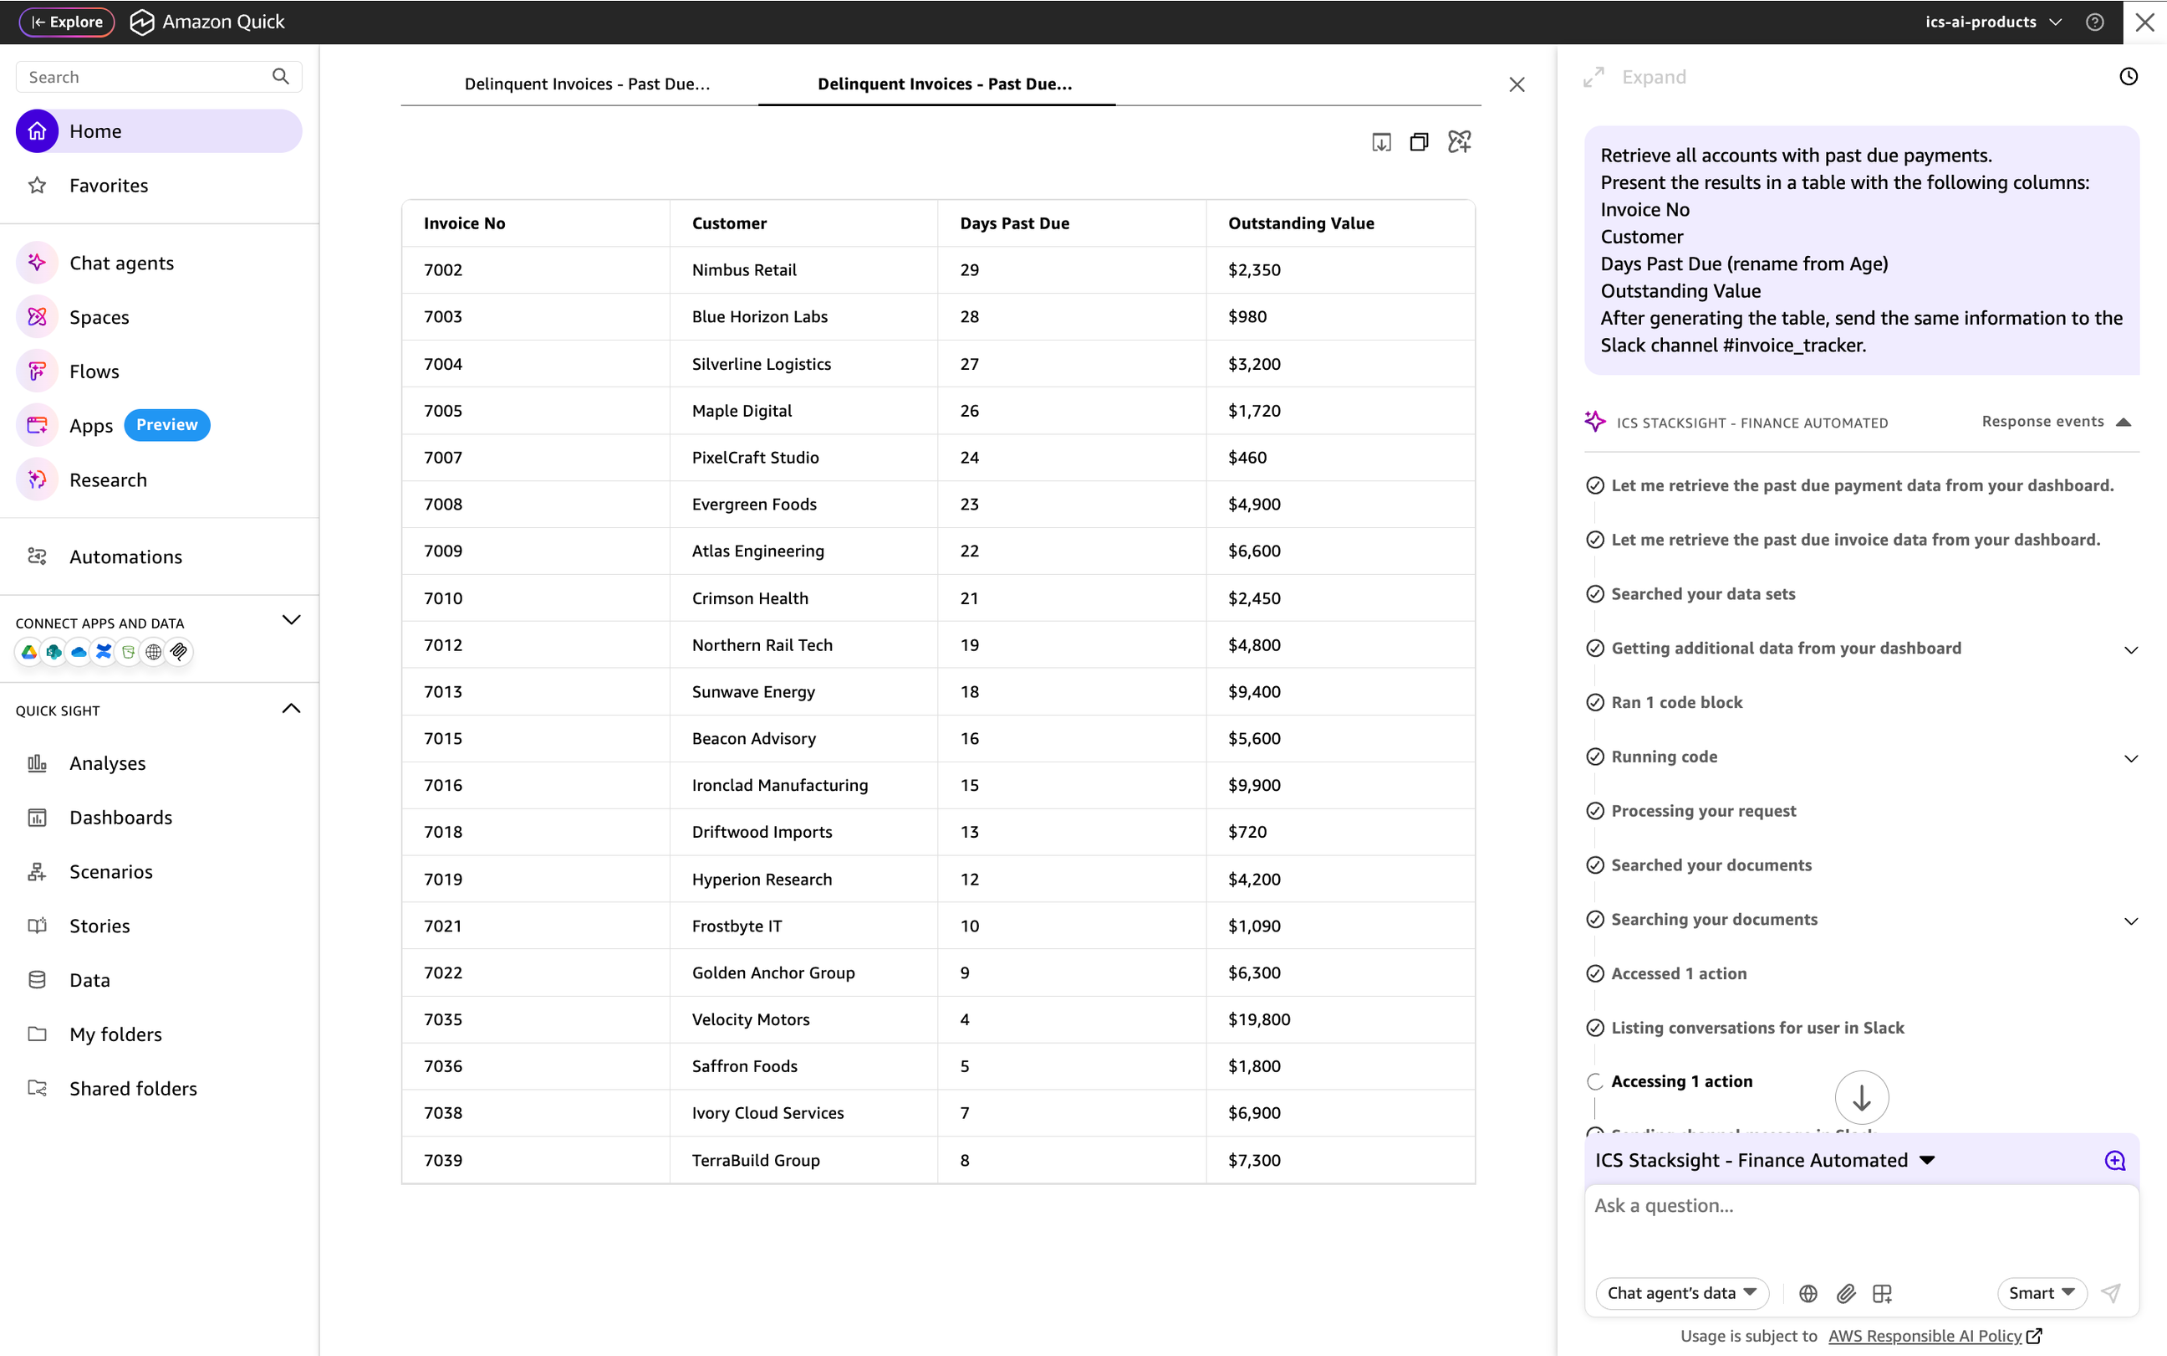Screen dimensions: 2167x1356
Task: Open the AWS Responsible AI Policy link
Action: tap(1934, 1336)
